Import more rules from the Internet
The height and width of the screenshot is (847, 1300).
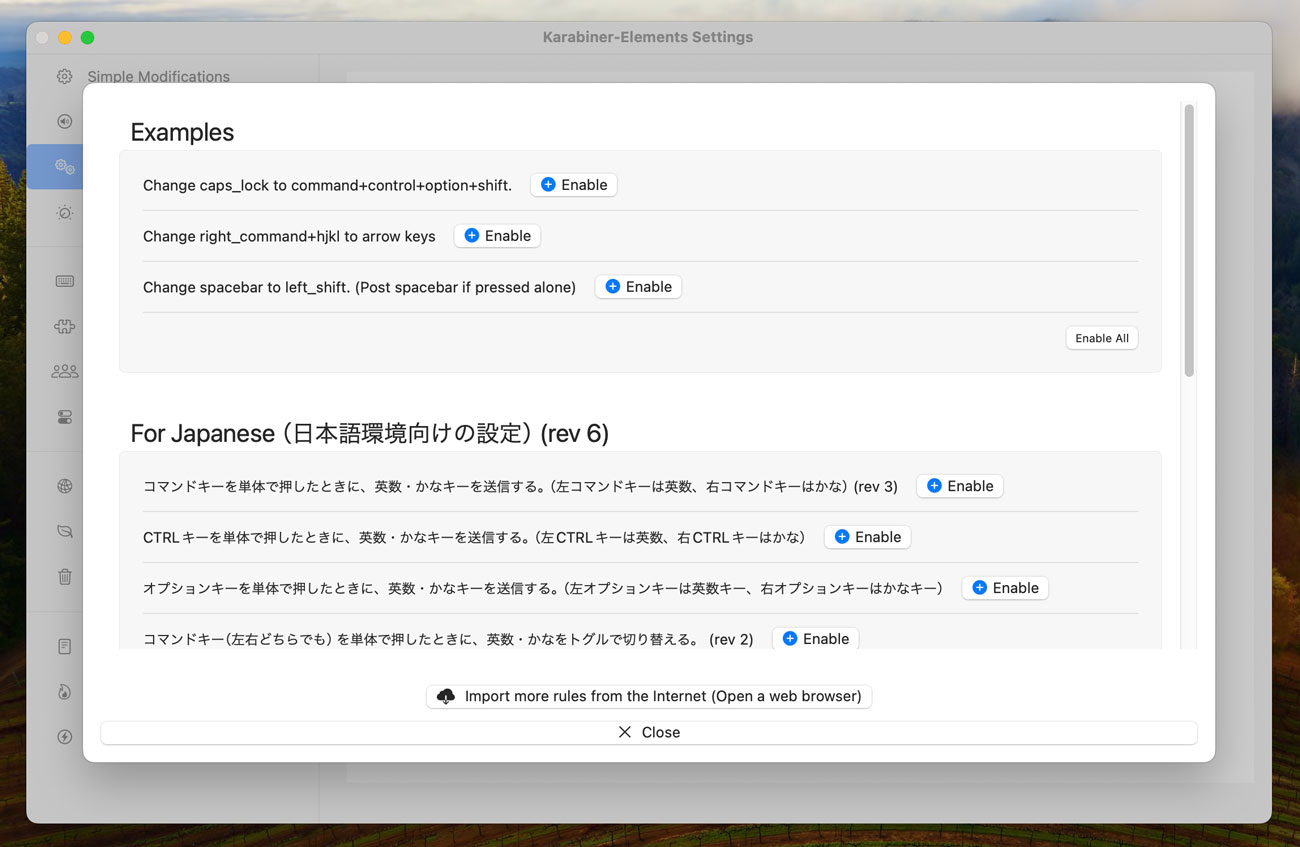[x=649, y=696]
